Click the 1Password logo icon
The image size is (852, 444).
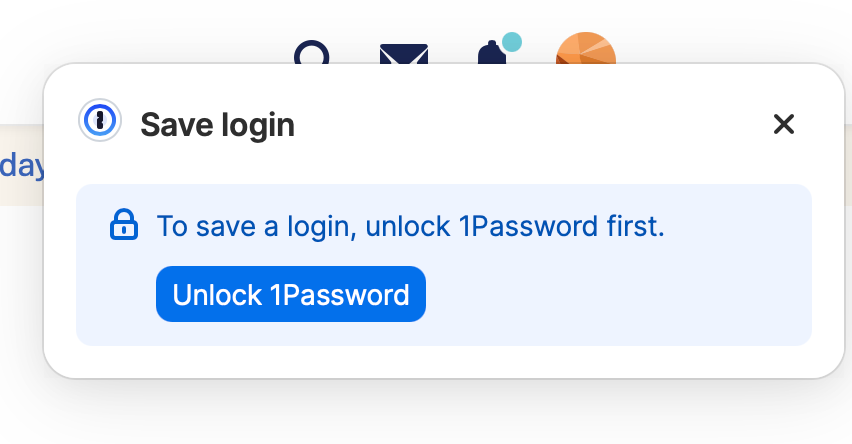tap(100, 121)
